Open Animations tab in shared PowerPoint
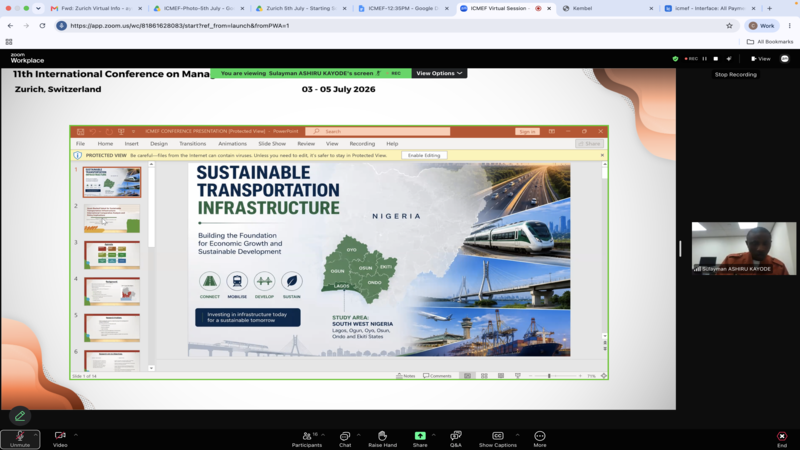Image resolution: width=800 pixels, height=450 pixels. coord(232,144)
